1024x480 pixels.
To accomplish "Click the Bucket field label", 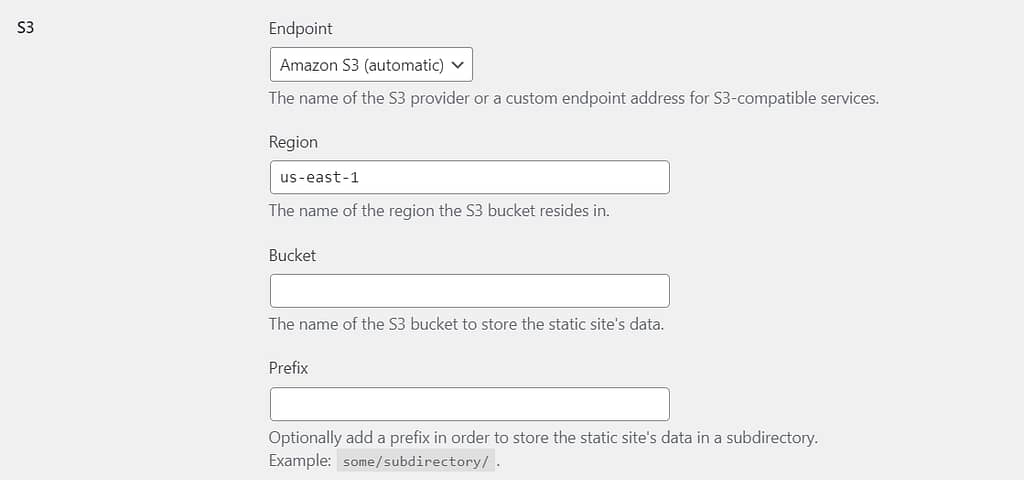I will 292,255.
